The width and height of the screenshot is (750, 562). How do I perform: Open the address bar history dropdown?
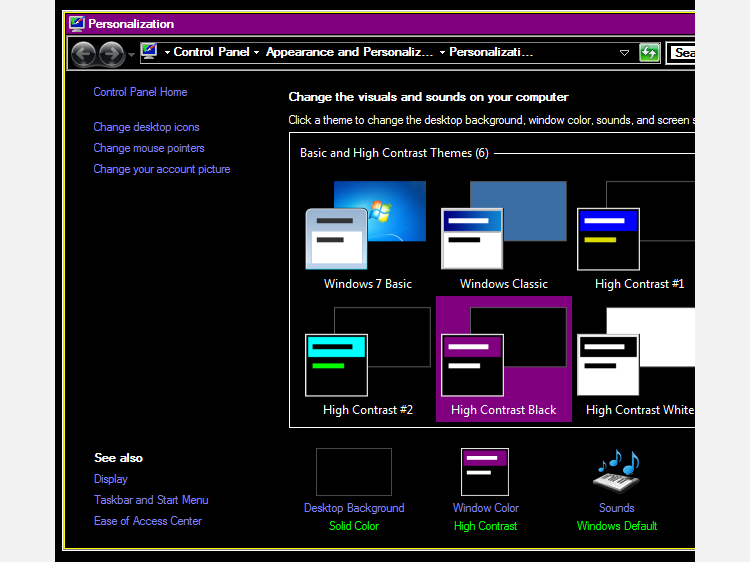pos(624,53)
